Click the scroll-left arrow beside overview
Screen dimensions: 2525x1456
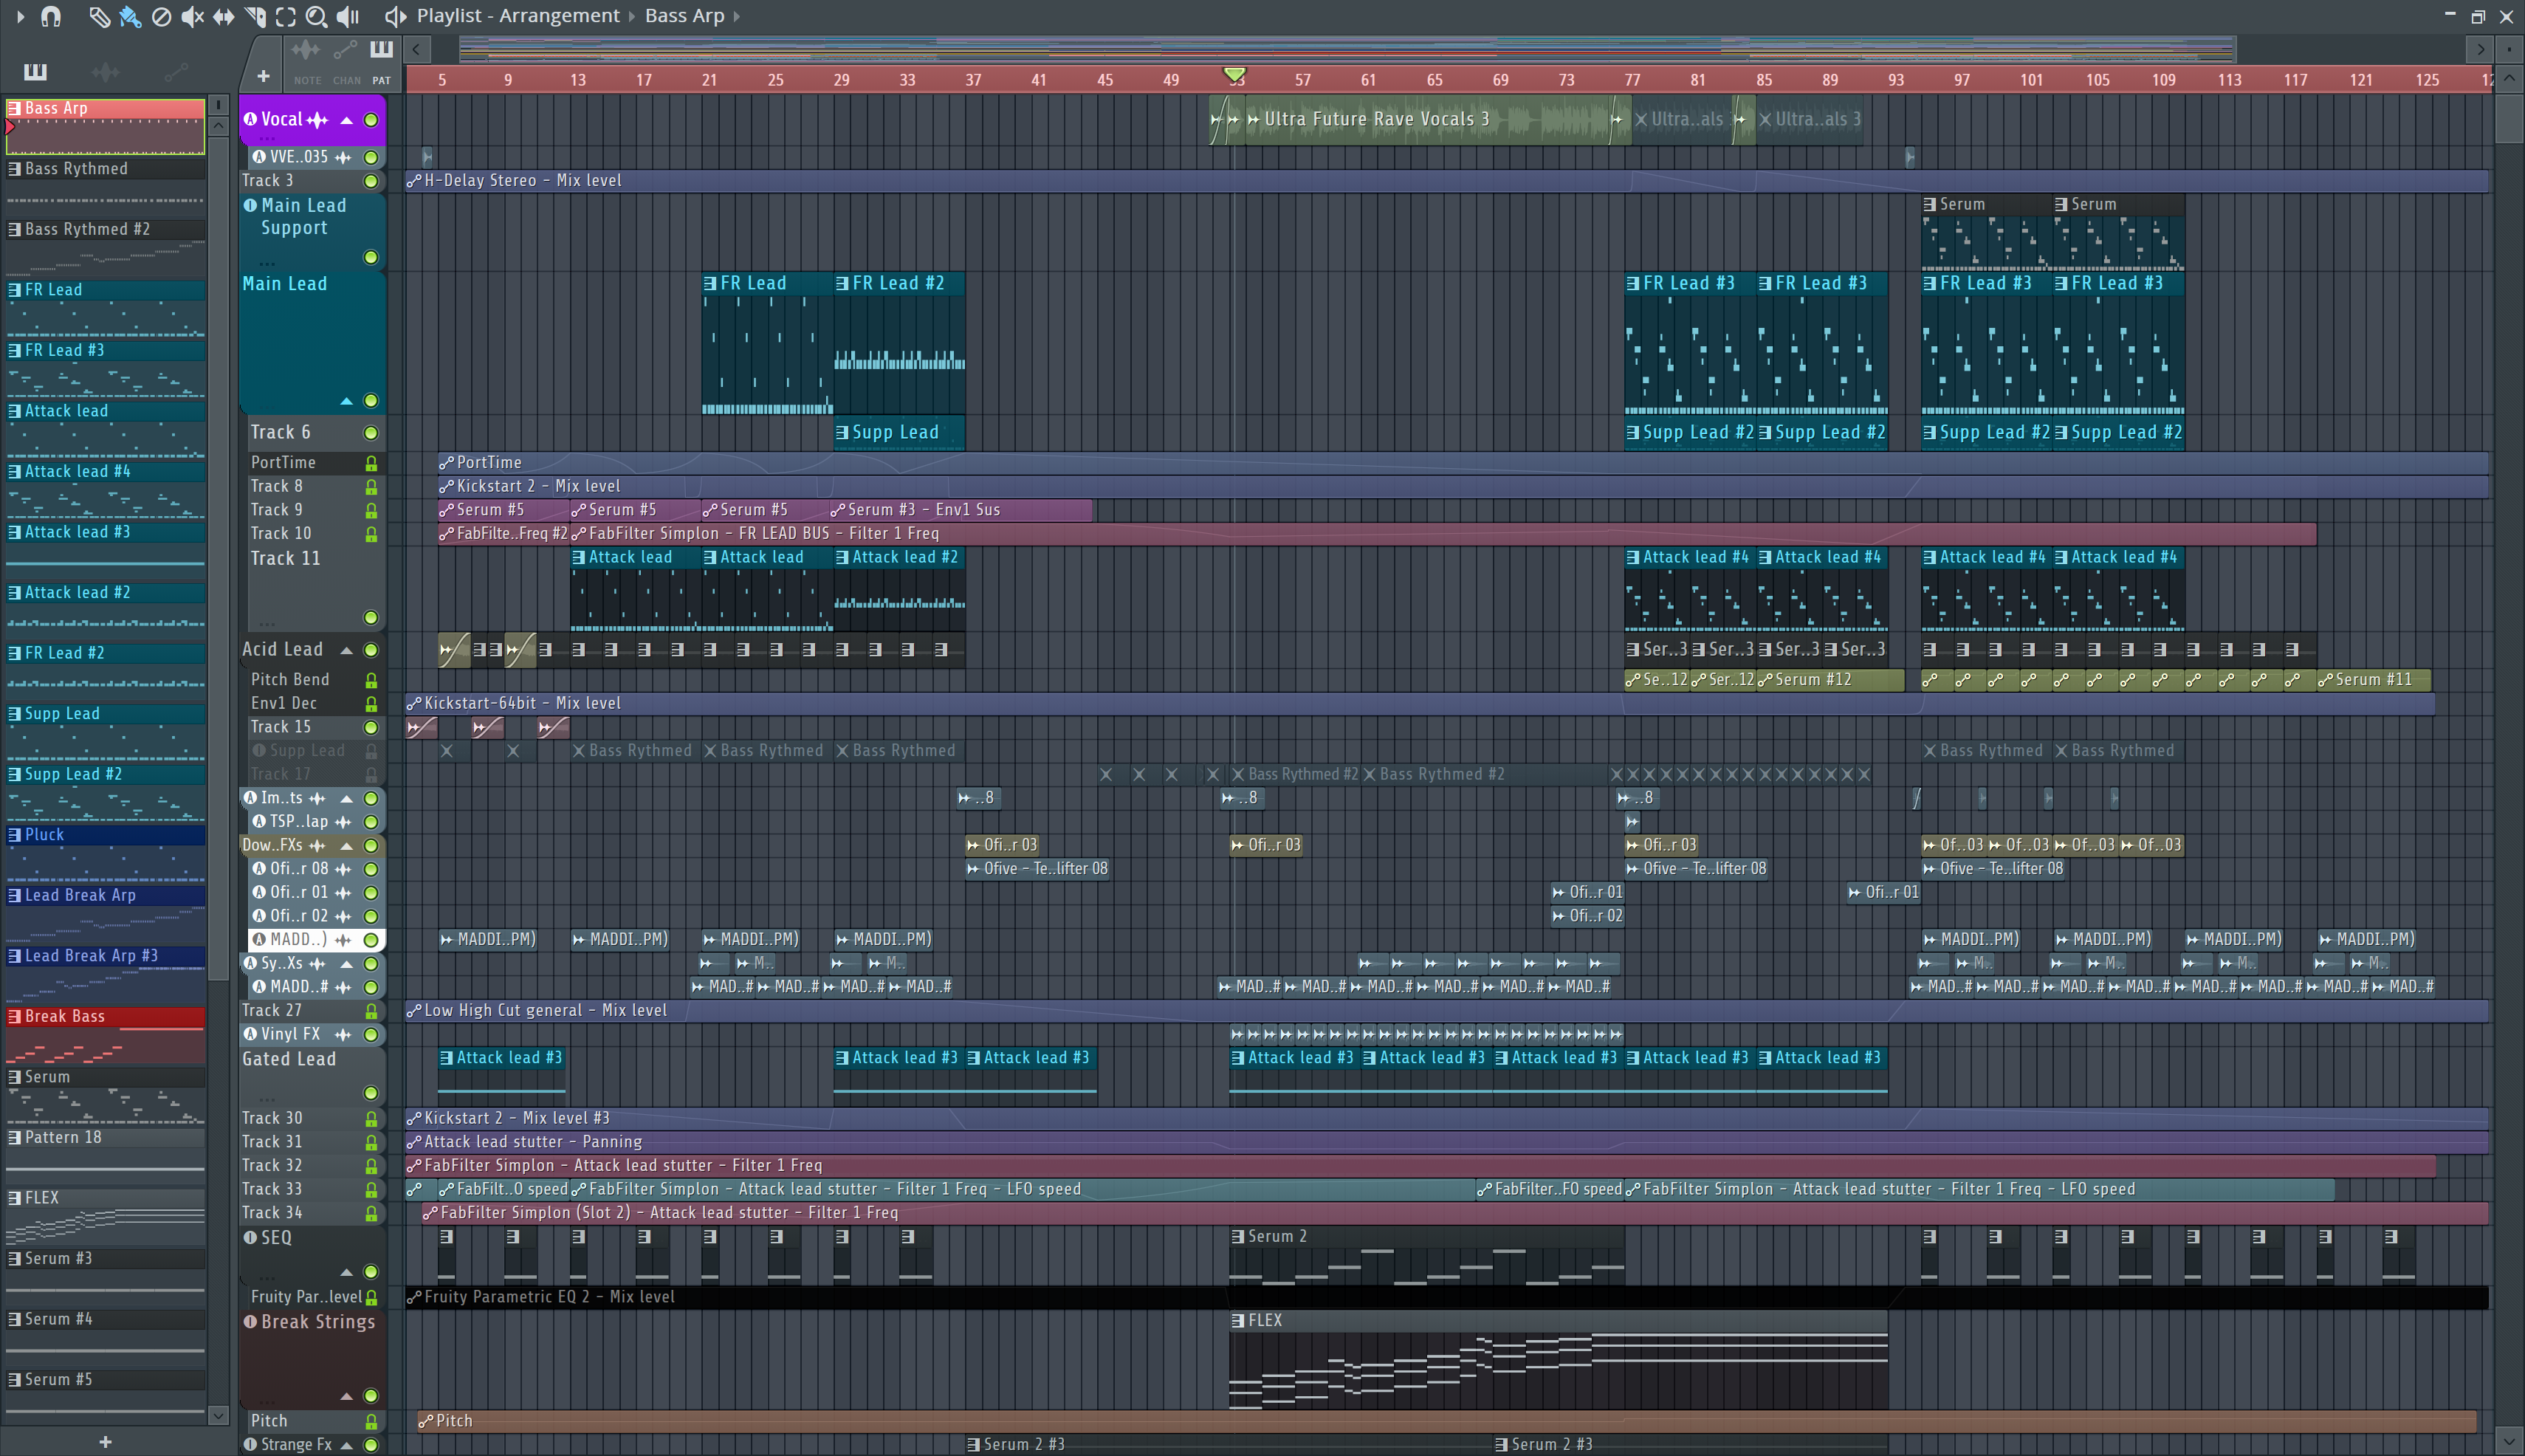[x=417, y=48]
